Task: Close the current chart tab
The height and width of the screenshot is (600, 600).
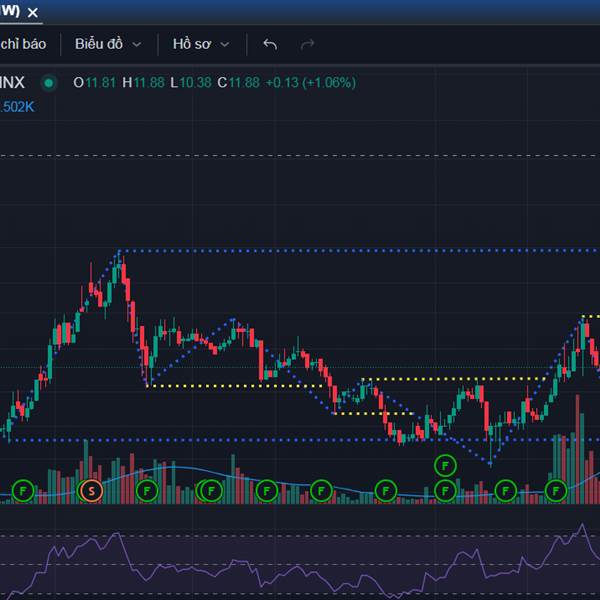Action: (x=33, y=13)
